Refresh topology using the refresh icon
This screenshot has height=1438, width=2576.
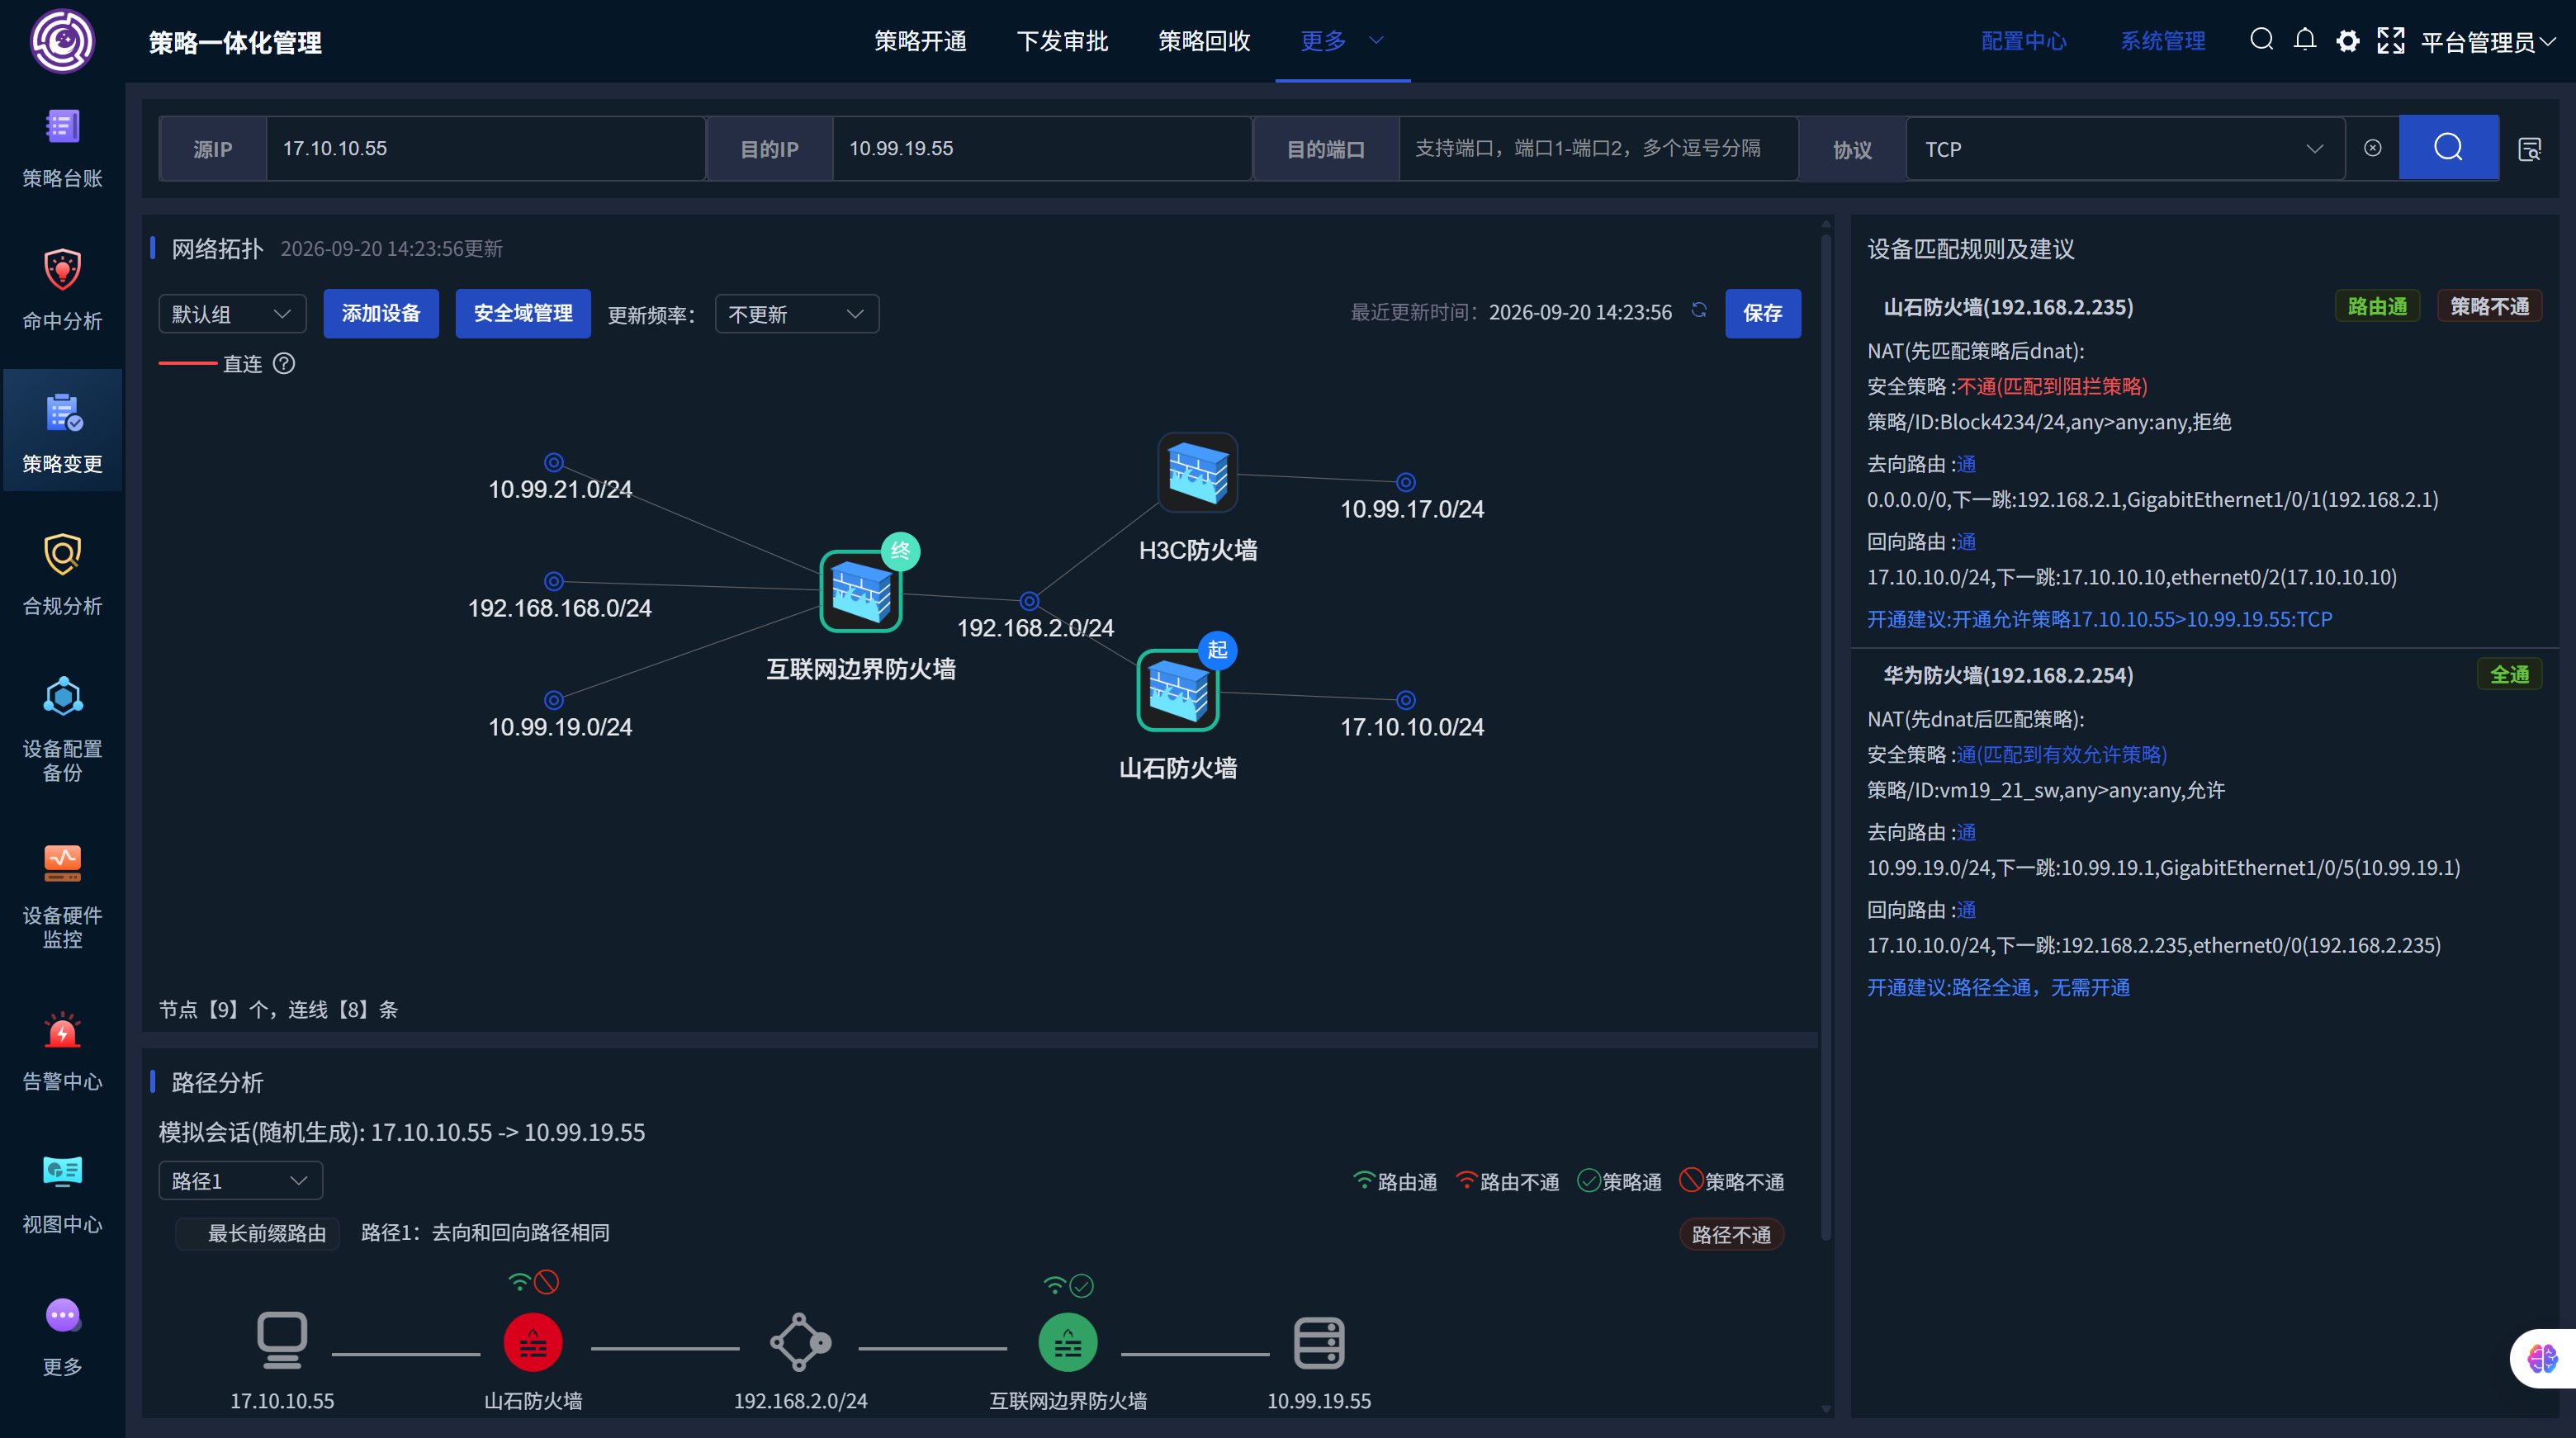coord(1699,311)
